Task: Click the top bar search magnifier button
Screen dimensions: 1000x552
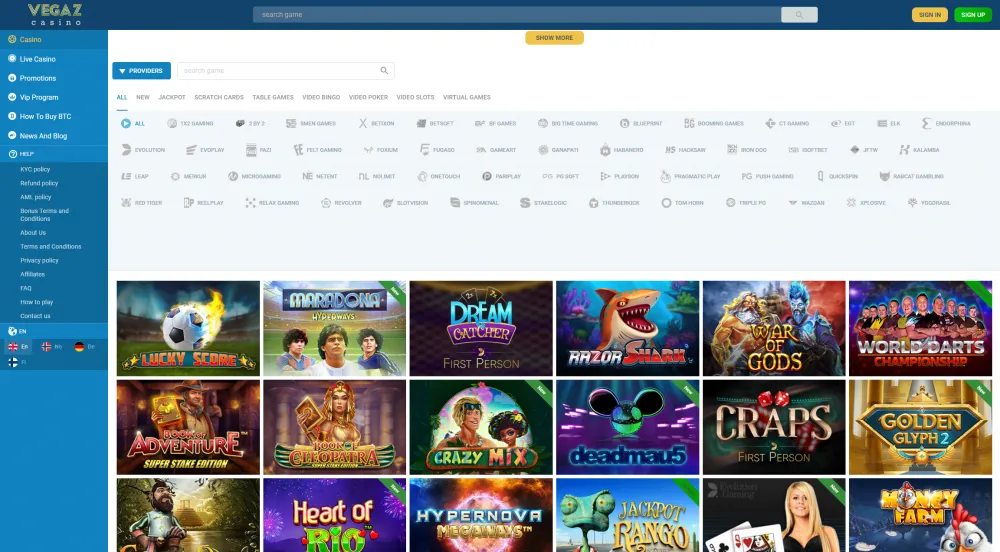Action: 799,15
